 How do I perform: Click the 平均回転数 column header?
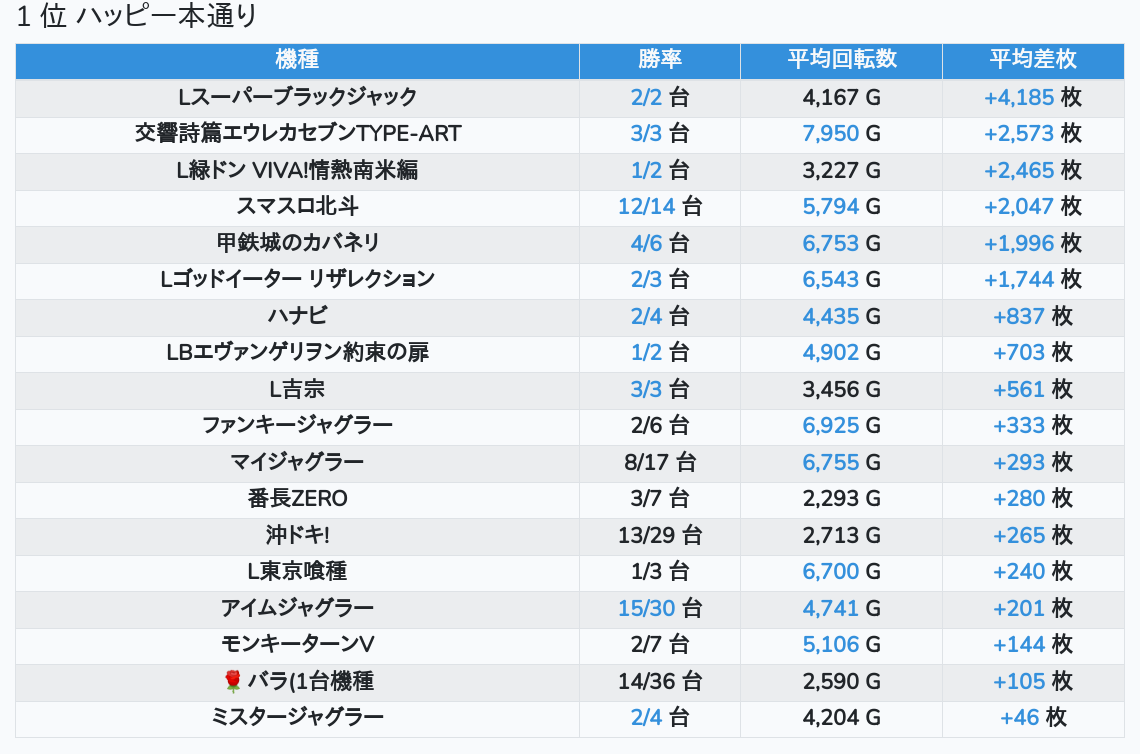point(842,60)
